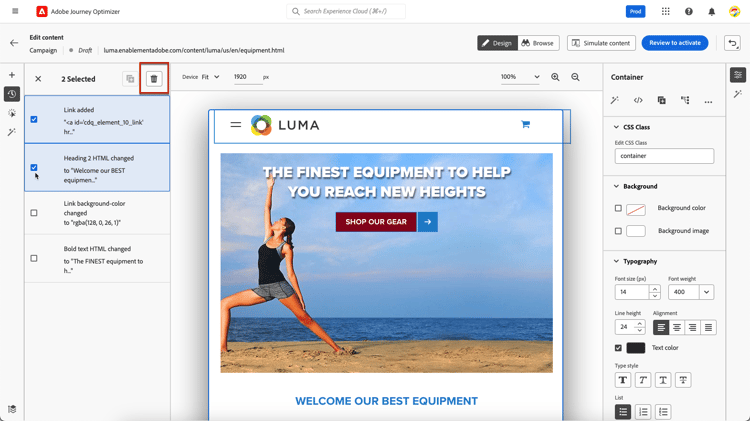Image resolution: width=750 pixels, height=421 pixels.
Task: Increase the Line height stepper
Action: 640,324
